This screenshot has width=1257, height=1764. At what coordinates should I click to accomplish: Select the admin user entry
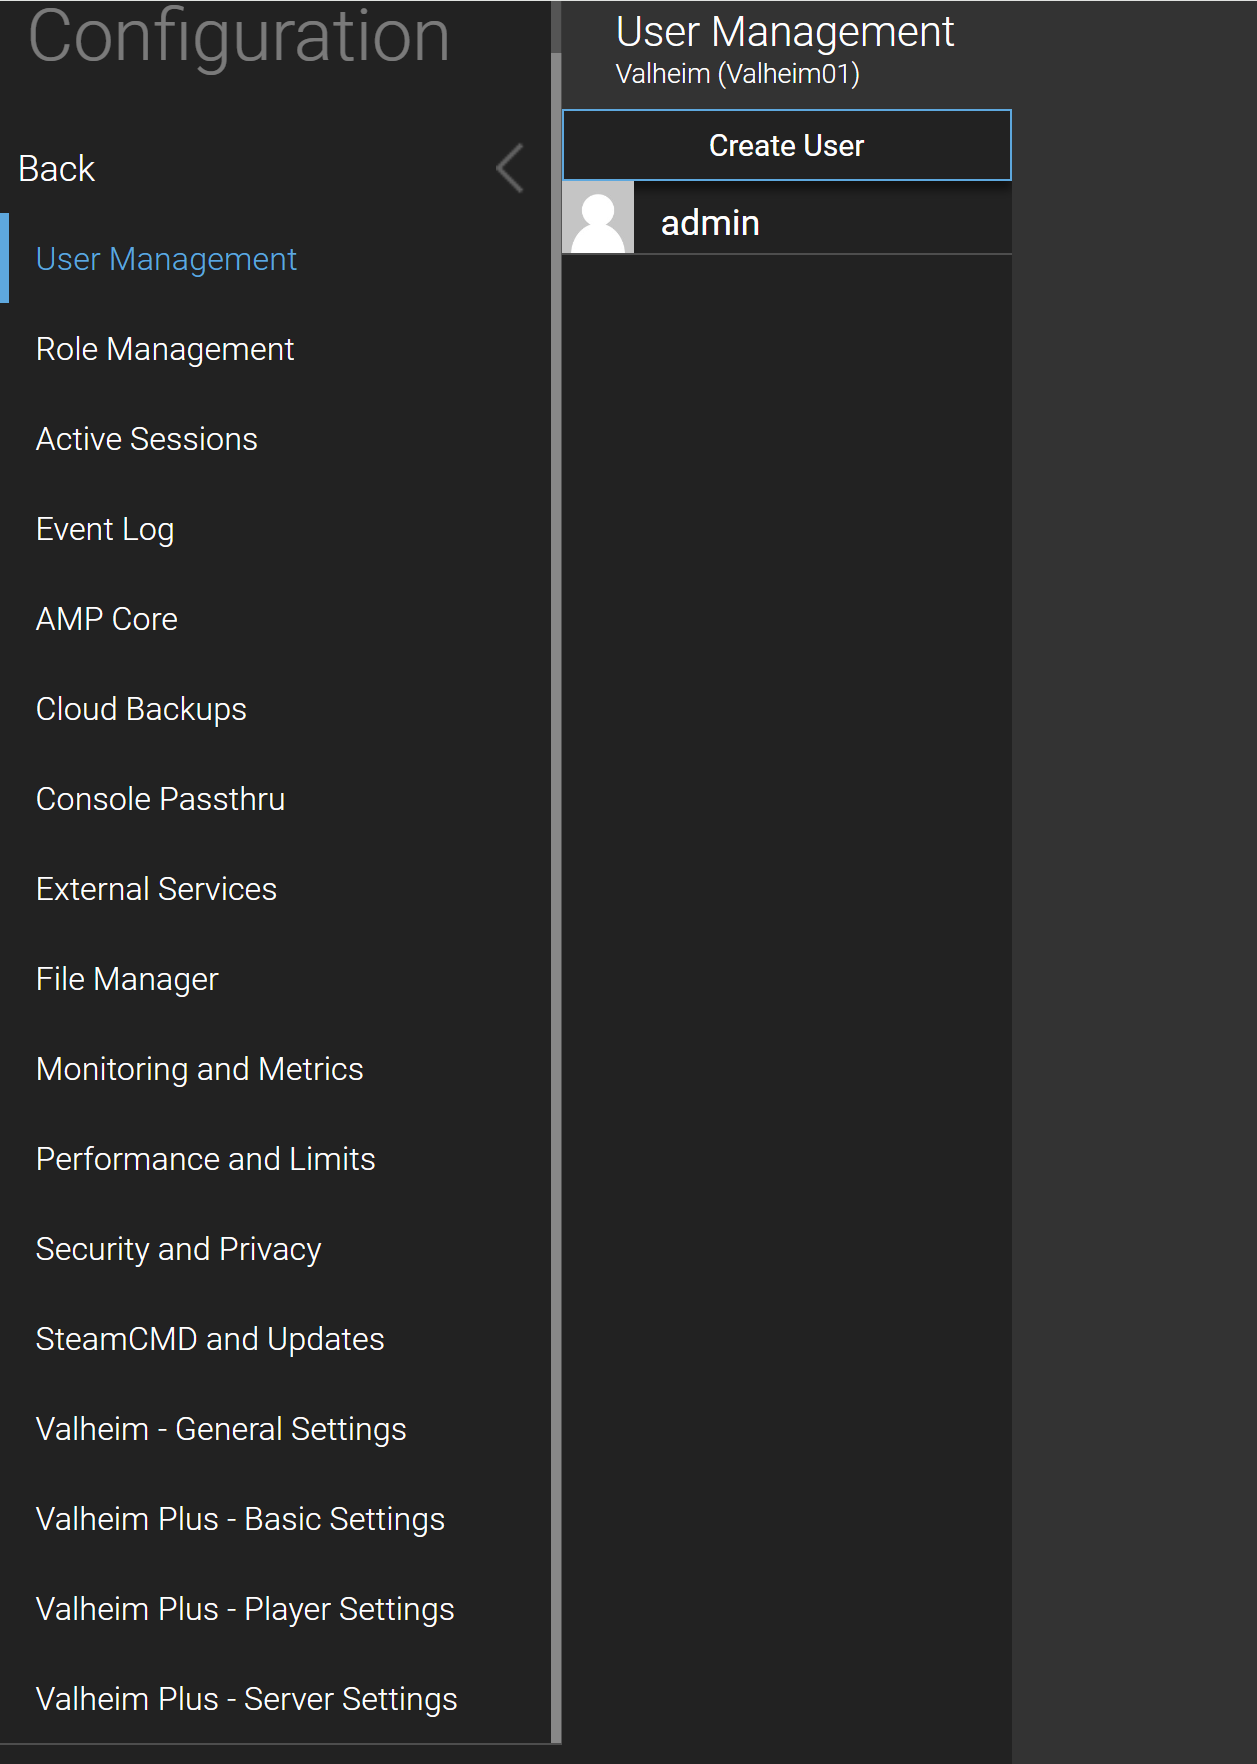[787, 218]
